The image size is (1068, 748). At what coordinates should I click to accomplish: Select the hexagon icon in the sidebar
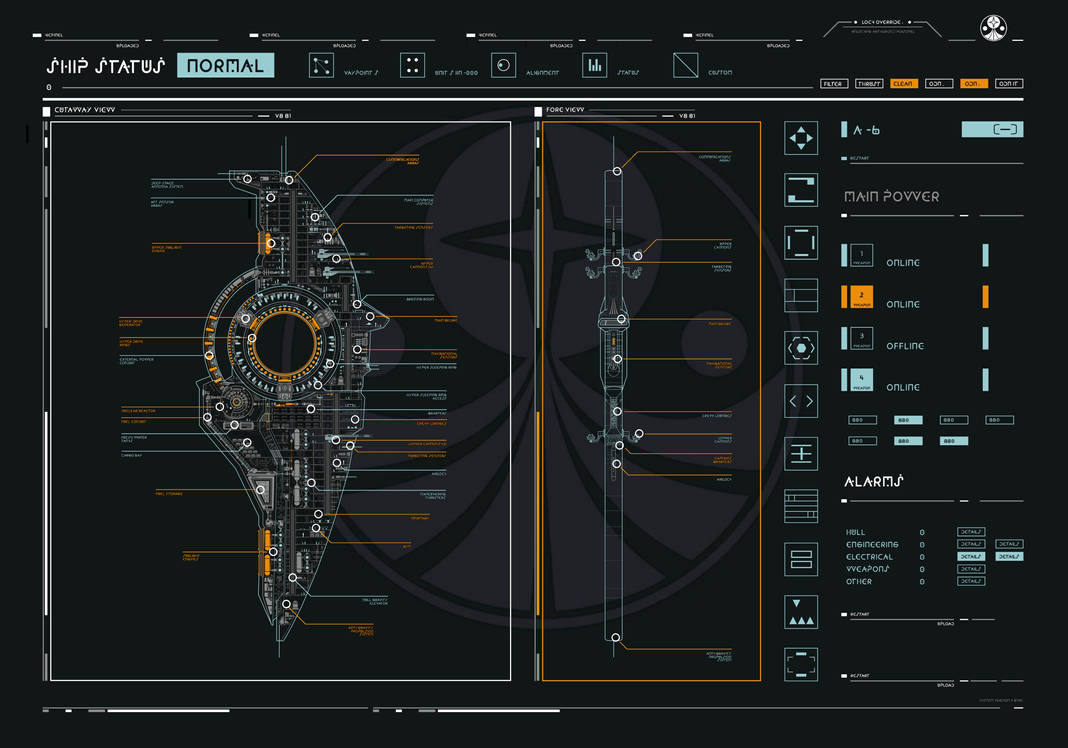click(x=801, y=348)
